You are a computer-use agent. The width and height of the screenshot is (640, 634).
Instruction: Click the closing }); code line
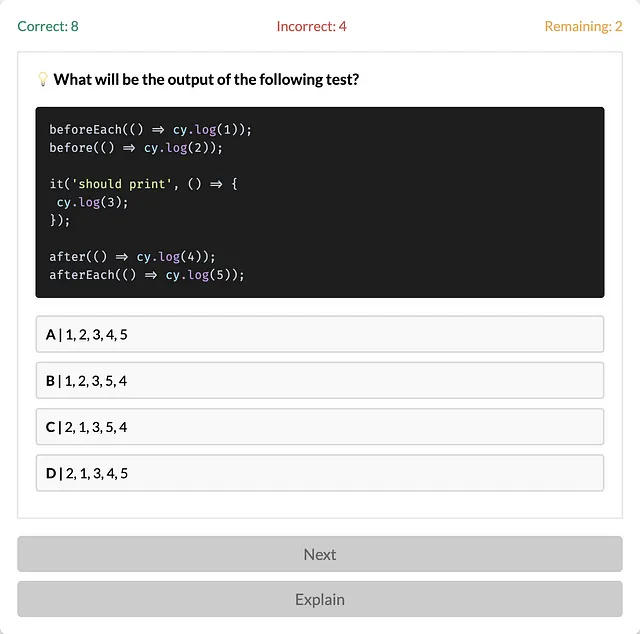click(x=60, y=220)
